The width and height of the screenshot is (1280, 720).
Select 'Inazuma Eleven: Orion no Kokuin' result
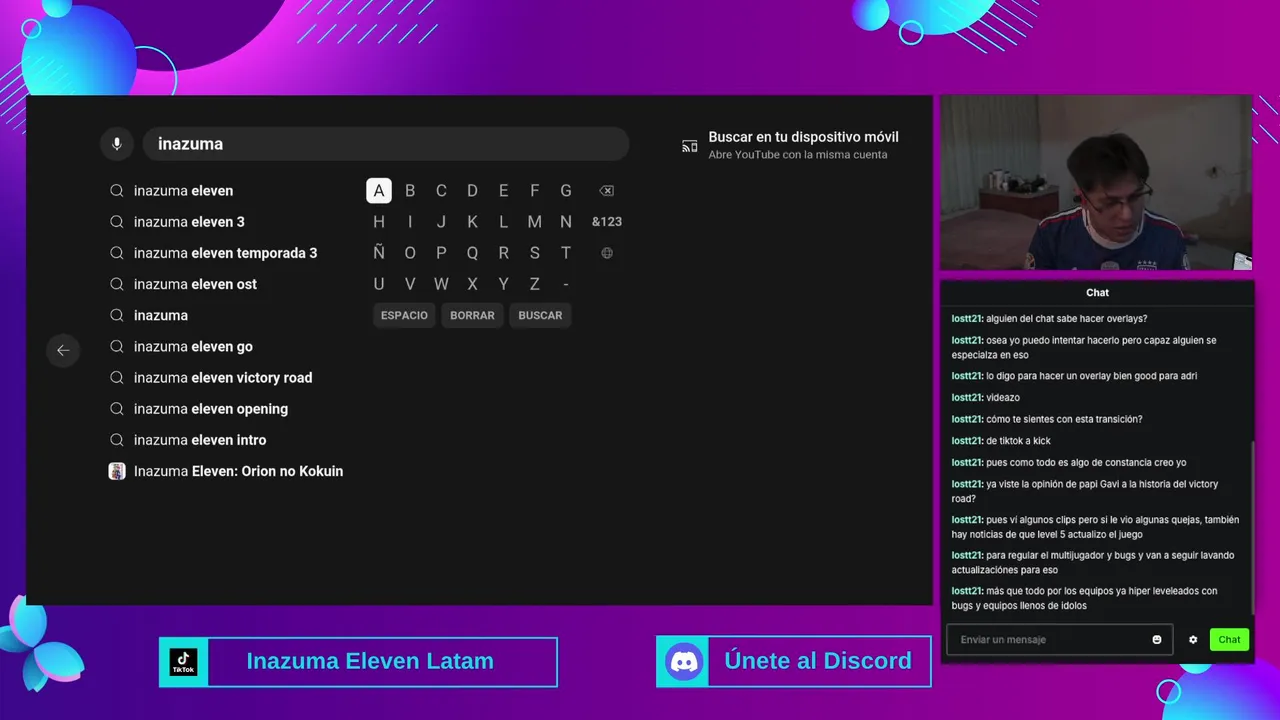pyautogui.click(x=238, y=471)
